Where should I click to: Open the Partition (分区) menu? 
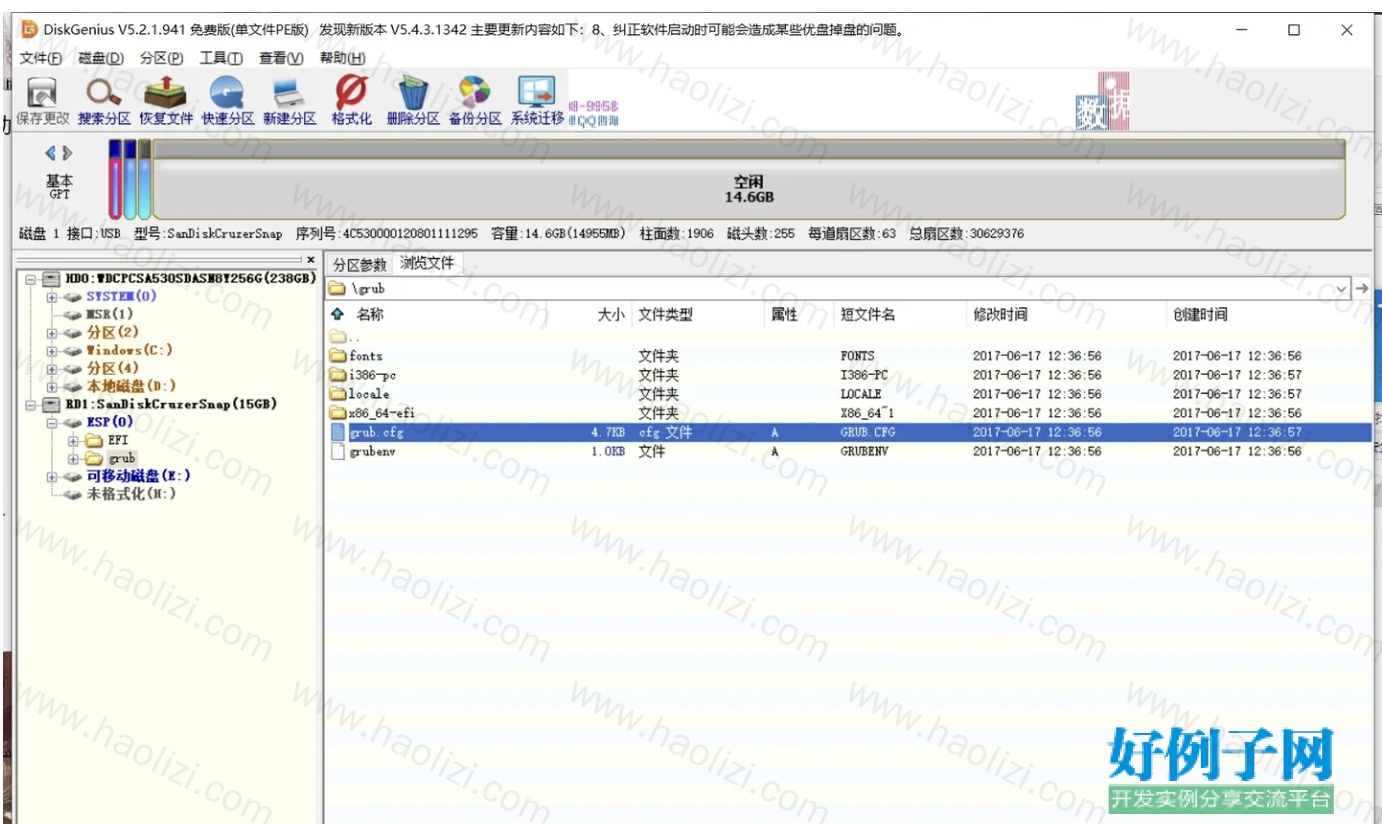tap(161, 58)
